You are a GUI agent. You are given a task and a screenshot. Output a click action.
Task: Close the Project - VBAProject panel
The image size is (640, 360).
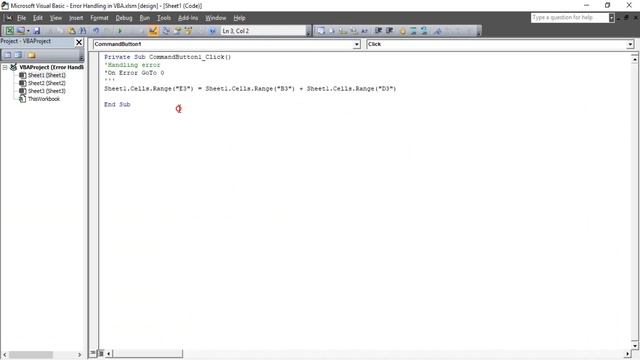tap(79, 42)
